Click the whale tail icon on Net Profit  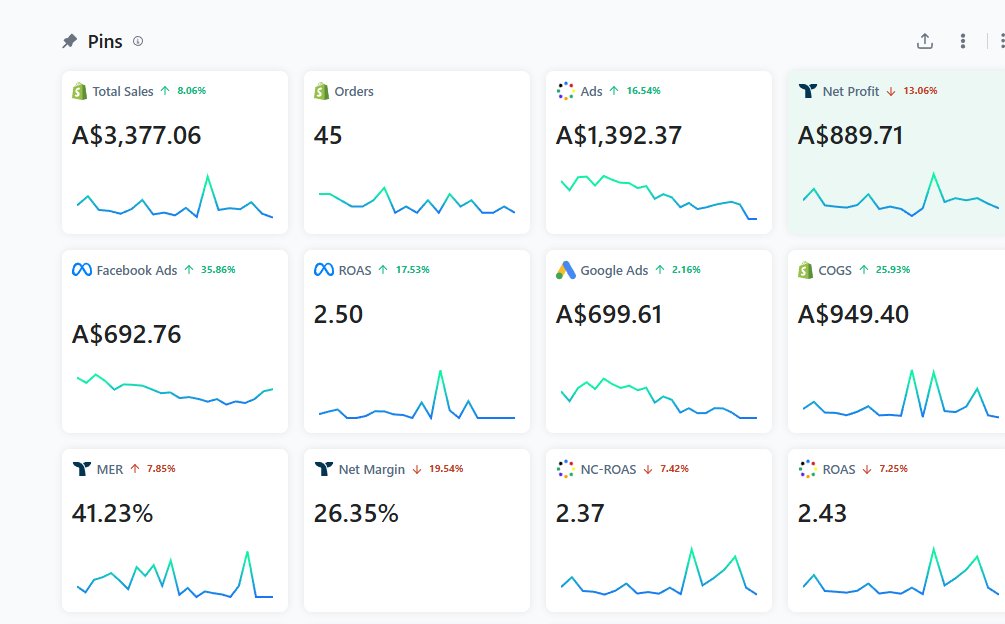point(808,91)
